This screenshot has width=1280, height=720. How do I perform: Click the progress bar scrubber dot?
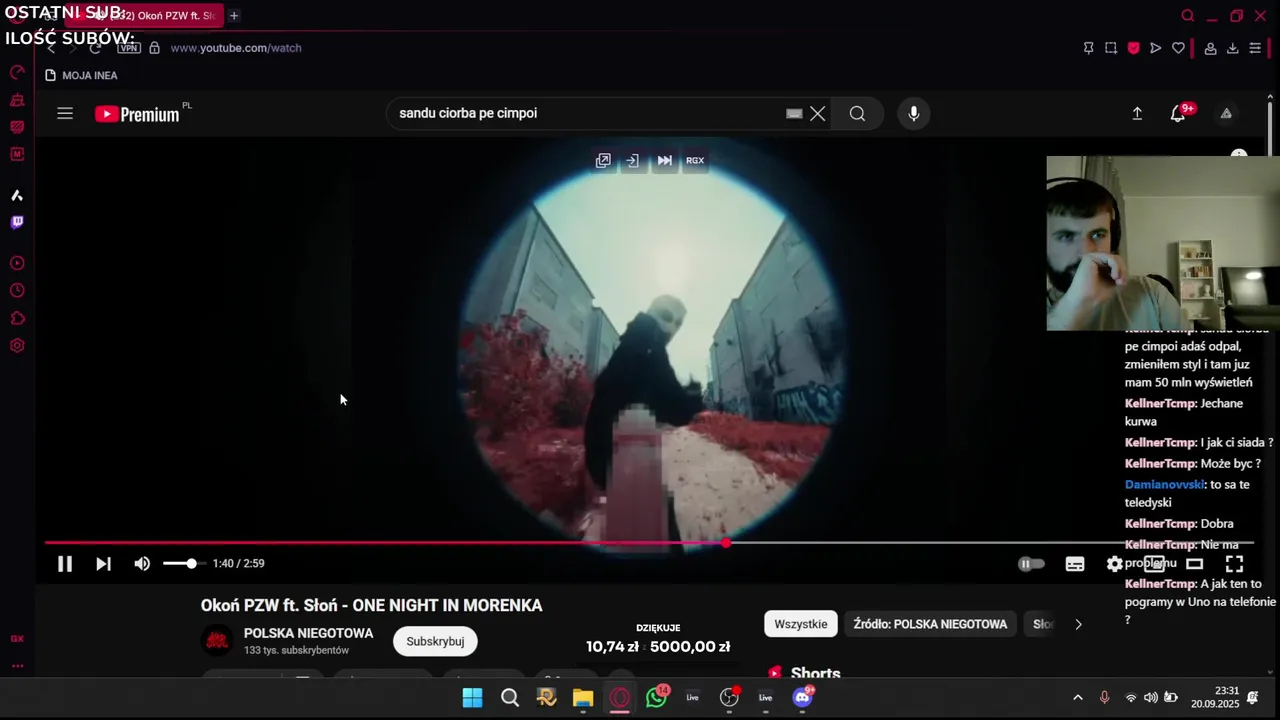click(x=726, y=543)
